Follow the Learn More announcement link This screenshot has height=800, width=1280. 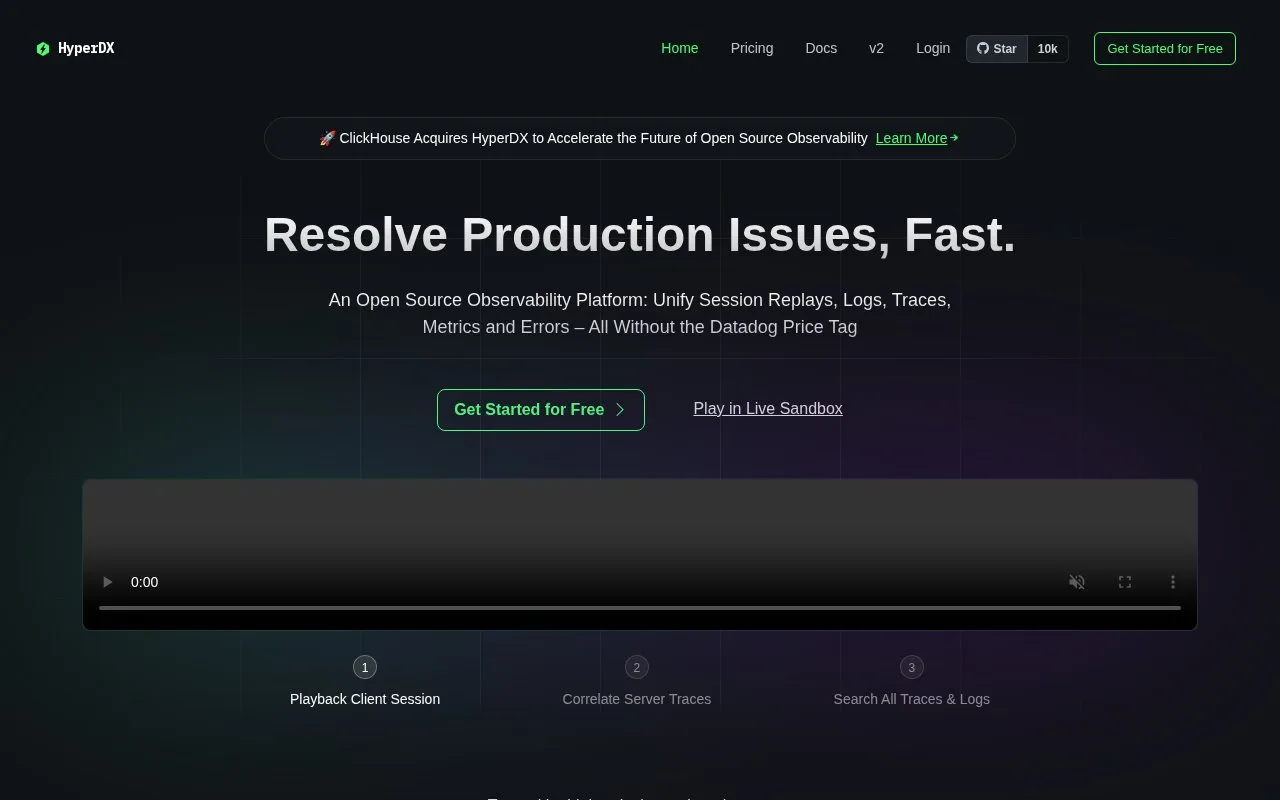pos(917,138)
